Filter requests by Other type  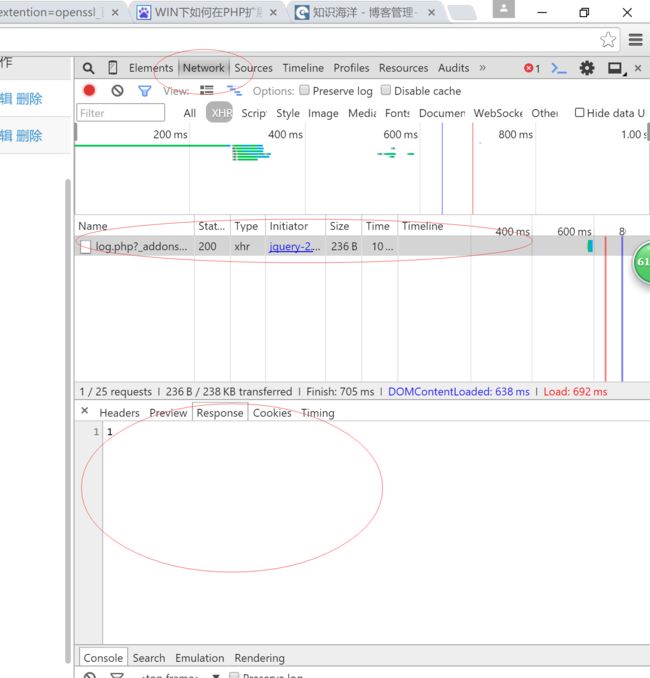(x=544, y=113)
